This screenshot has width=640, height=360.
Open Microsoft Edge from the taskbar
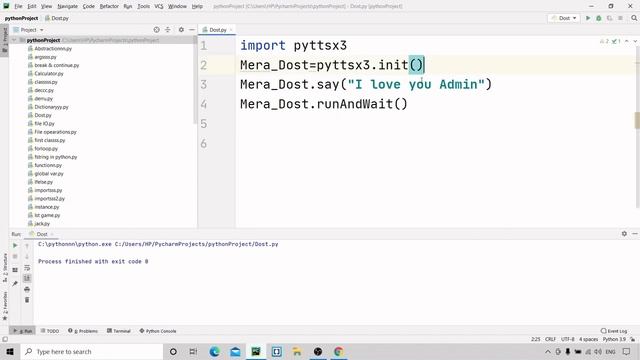tap(215, 351)
